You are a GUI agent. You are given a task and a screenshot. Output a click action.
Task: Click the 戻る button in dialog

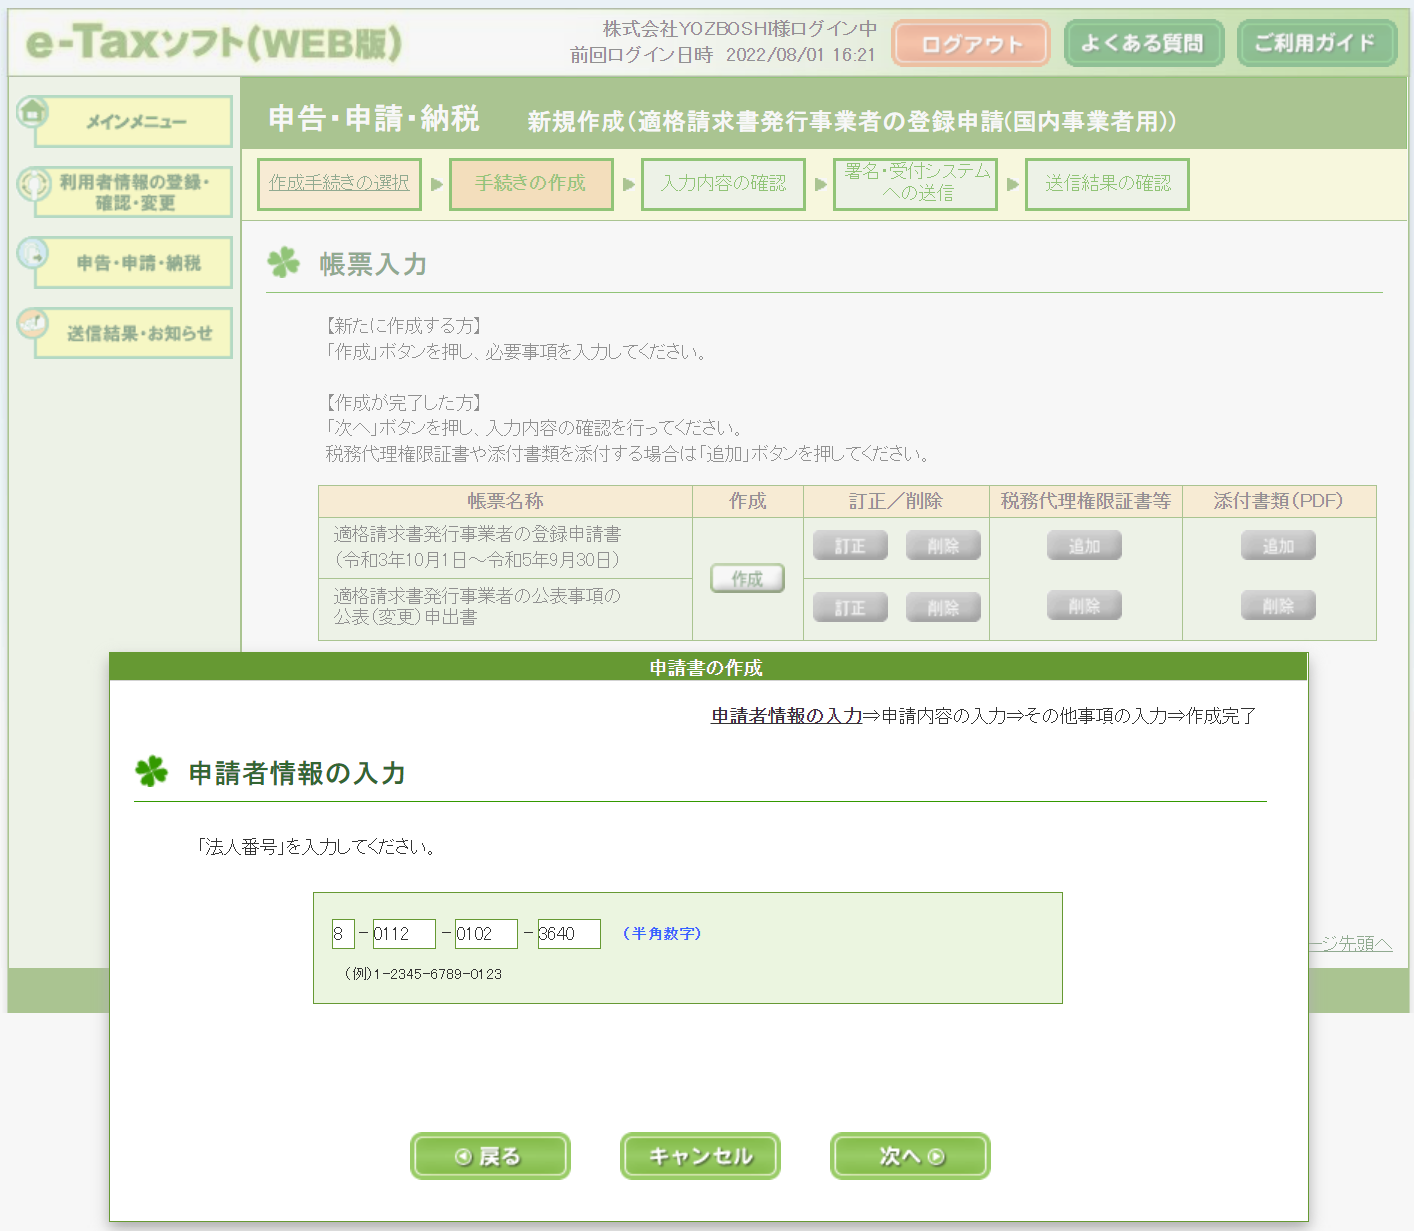[490, 1156]
